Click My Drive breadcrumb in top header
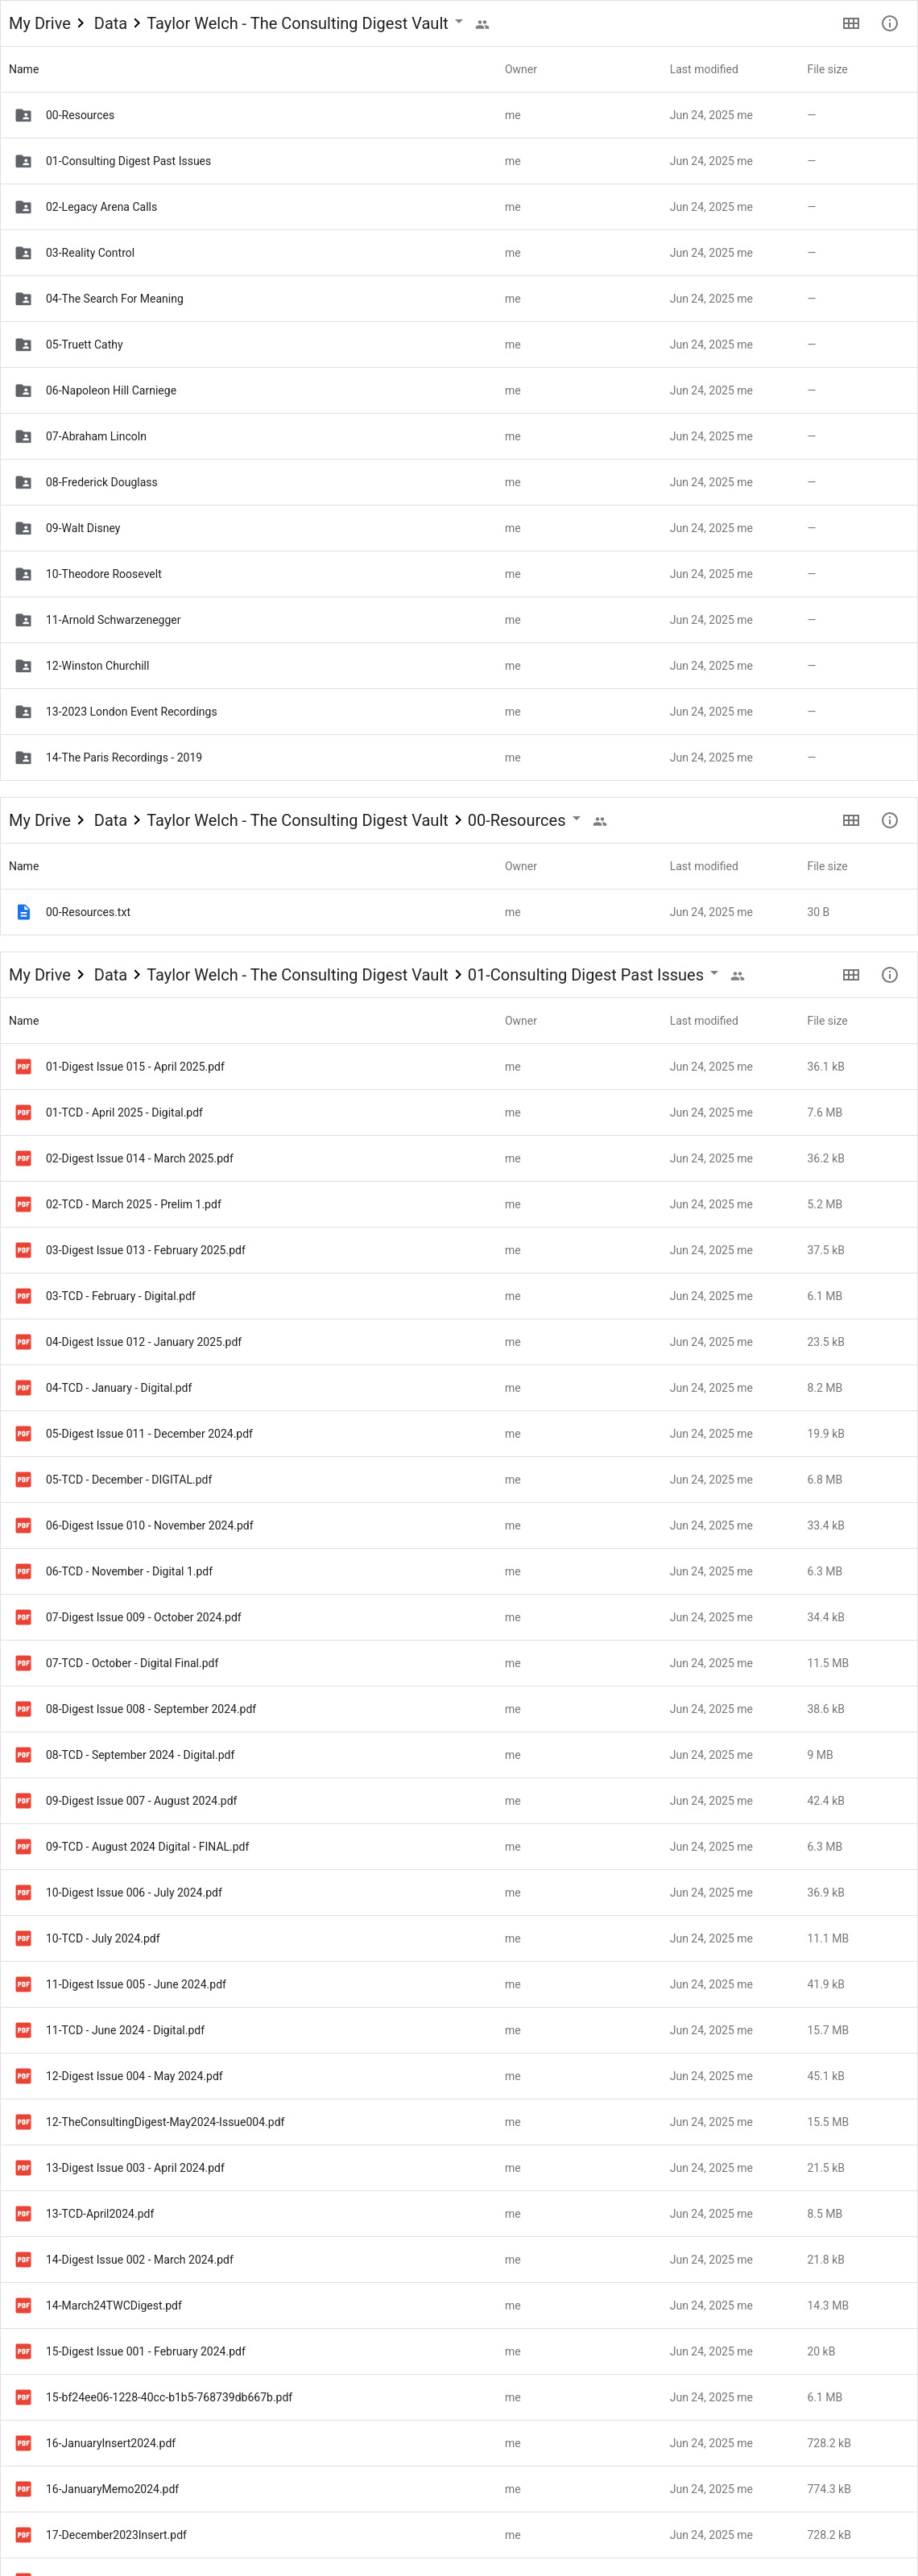918x2576 pixels. 40,23
